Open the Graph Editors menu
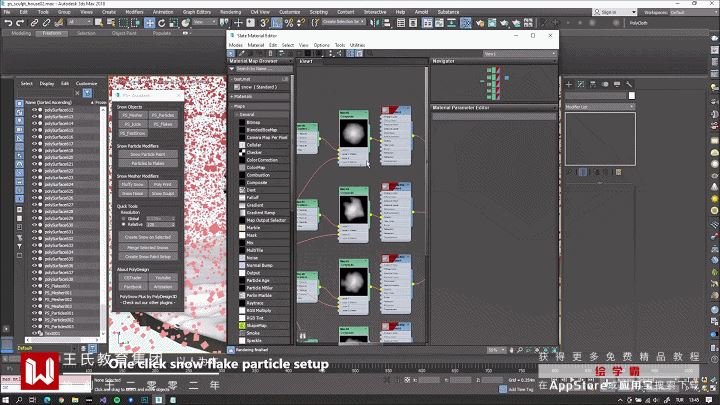The width and height of the screenshot is (720, 405). click(197, 12)
